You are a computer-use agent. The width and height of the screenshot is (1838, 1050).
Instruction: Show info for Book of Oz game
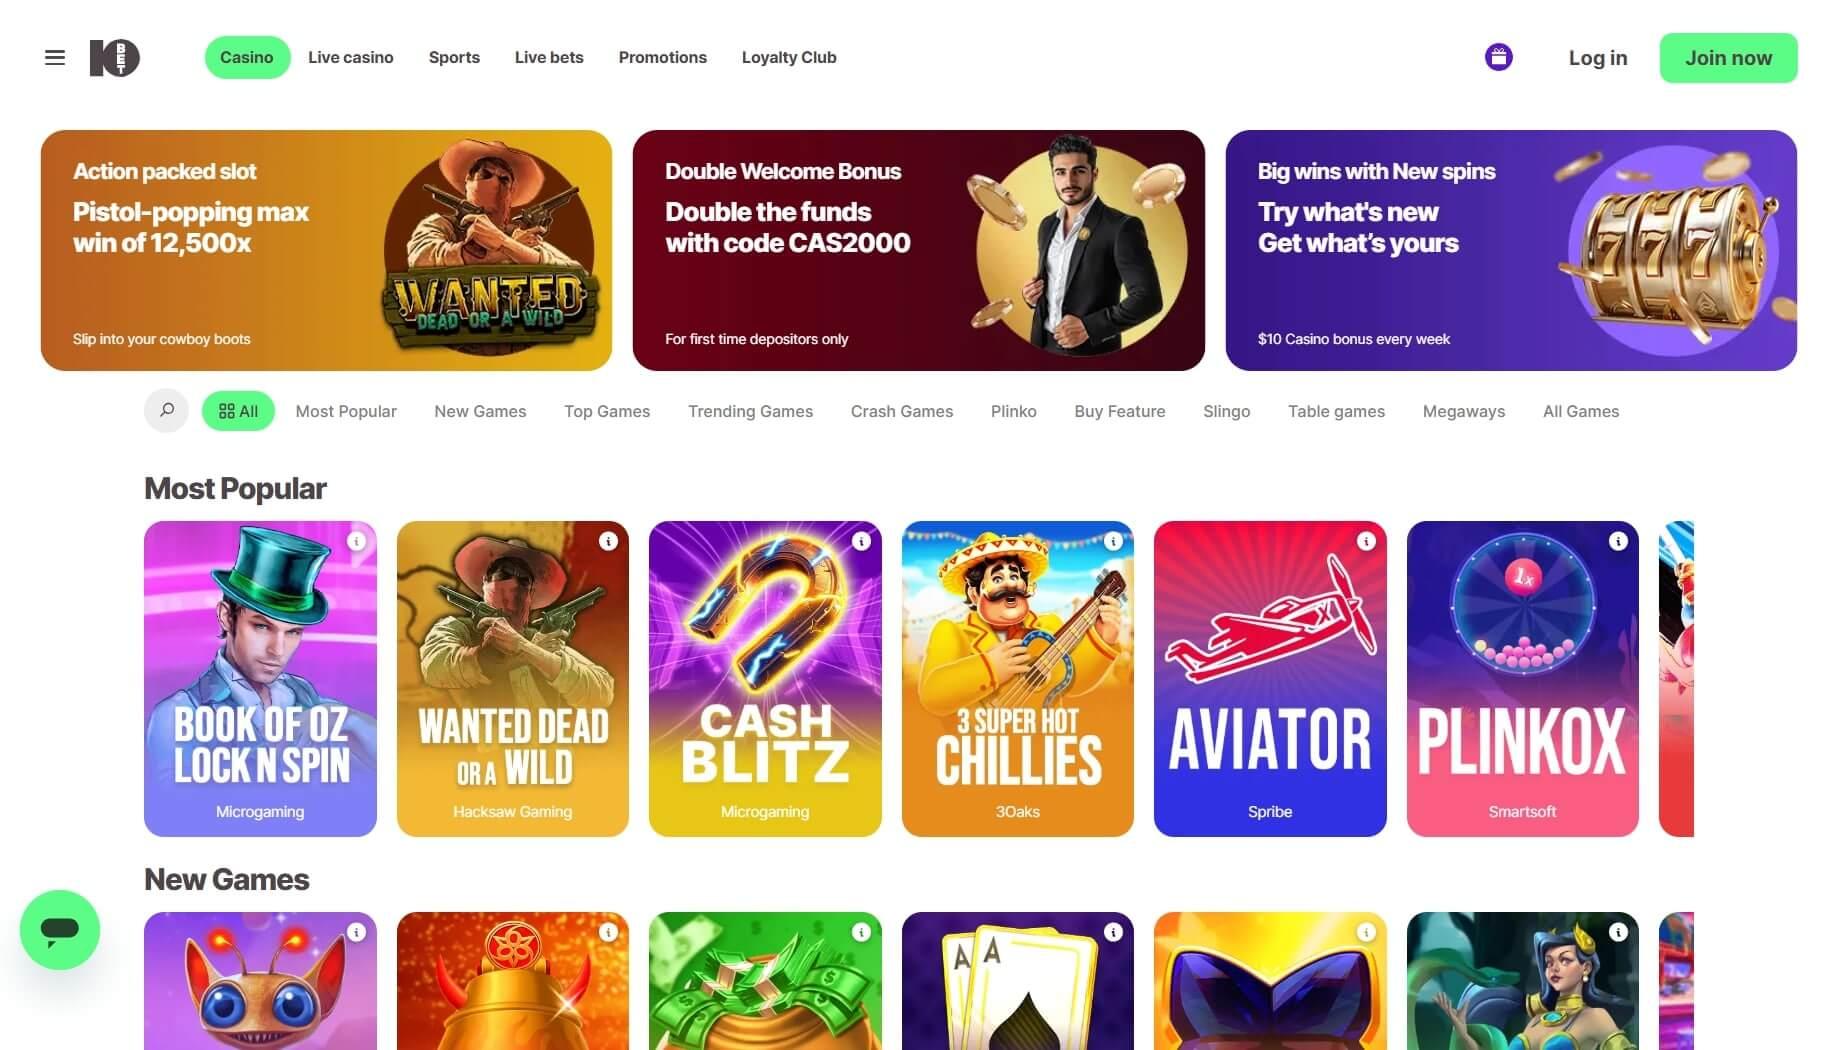coord(356,541)
